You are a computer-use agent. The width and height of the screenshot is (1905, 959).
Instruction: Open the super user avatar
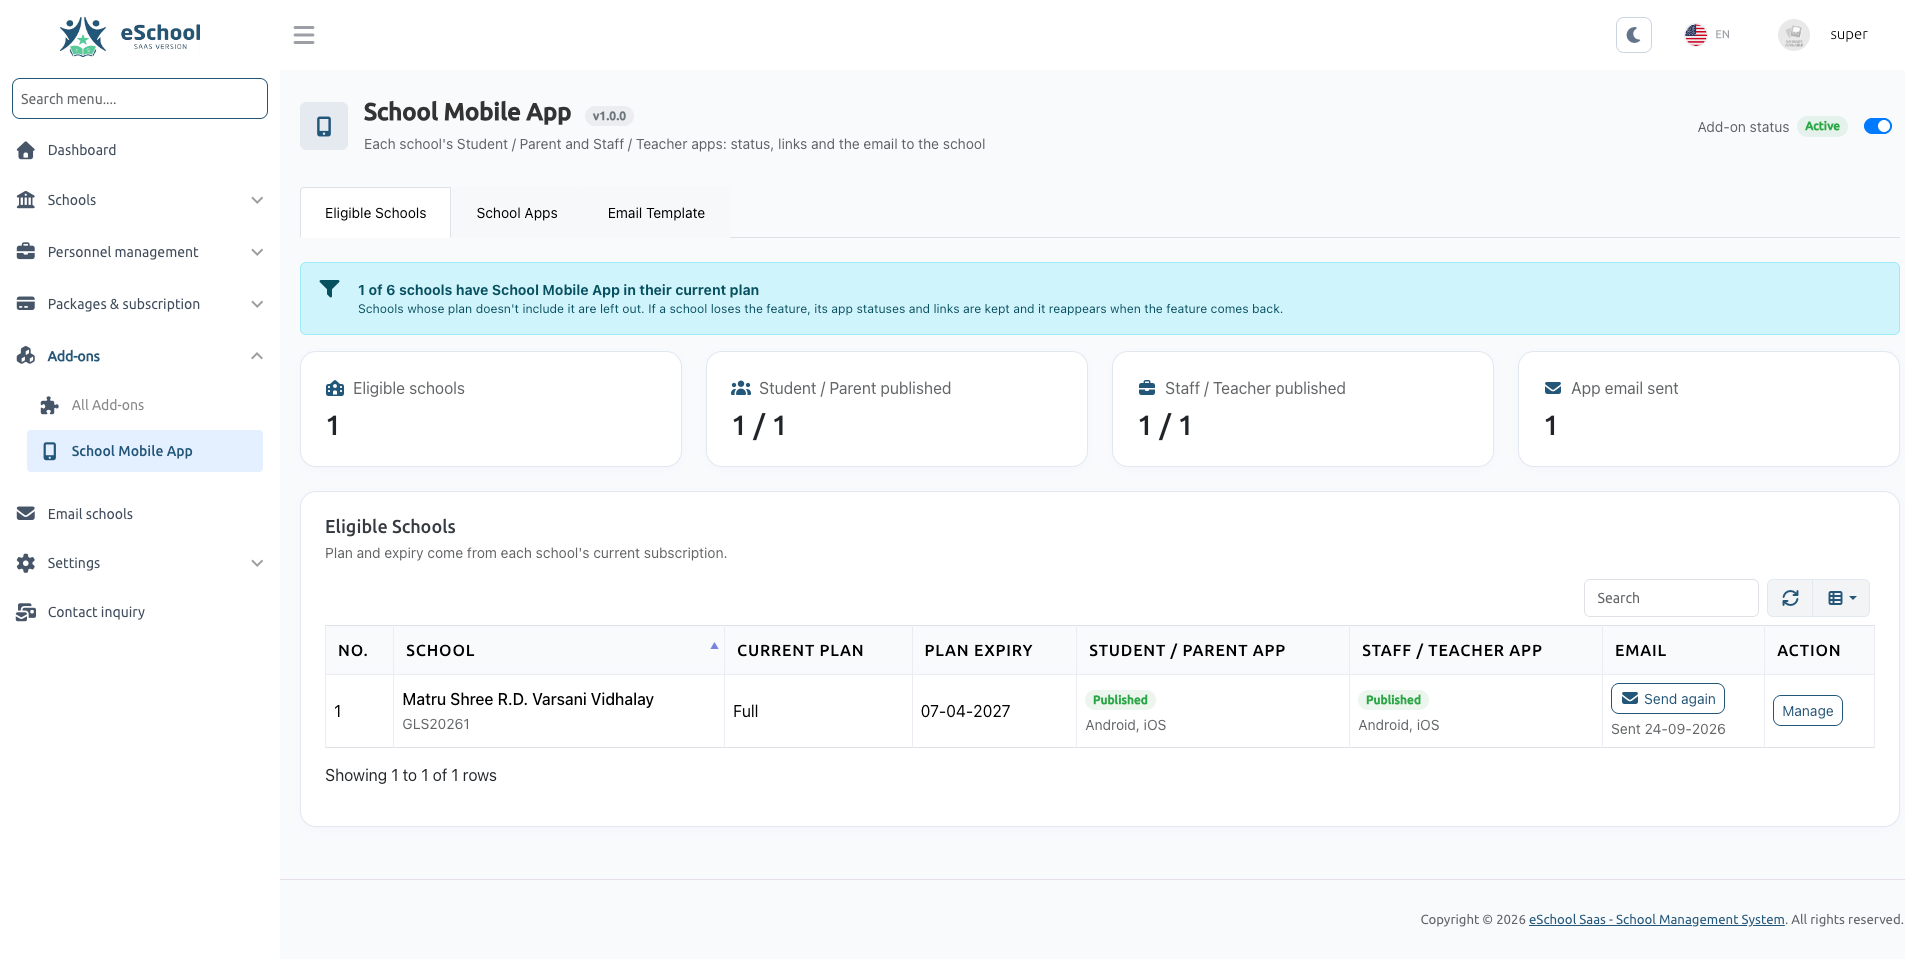pos(1794,35)
